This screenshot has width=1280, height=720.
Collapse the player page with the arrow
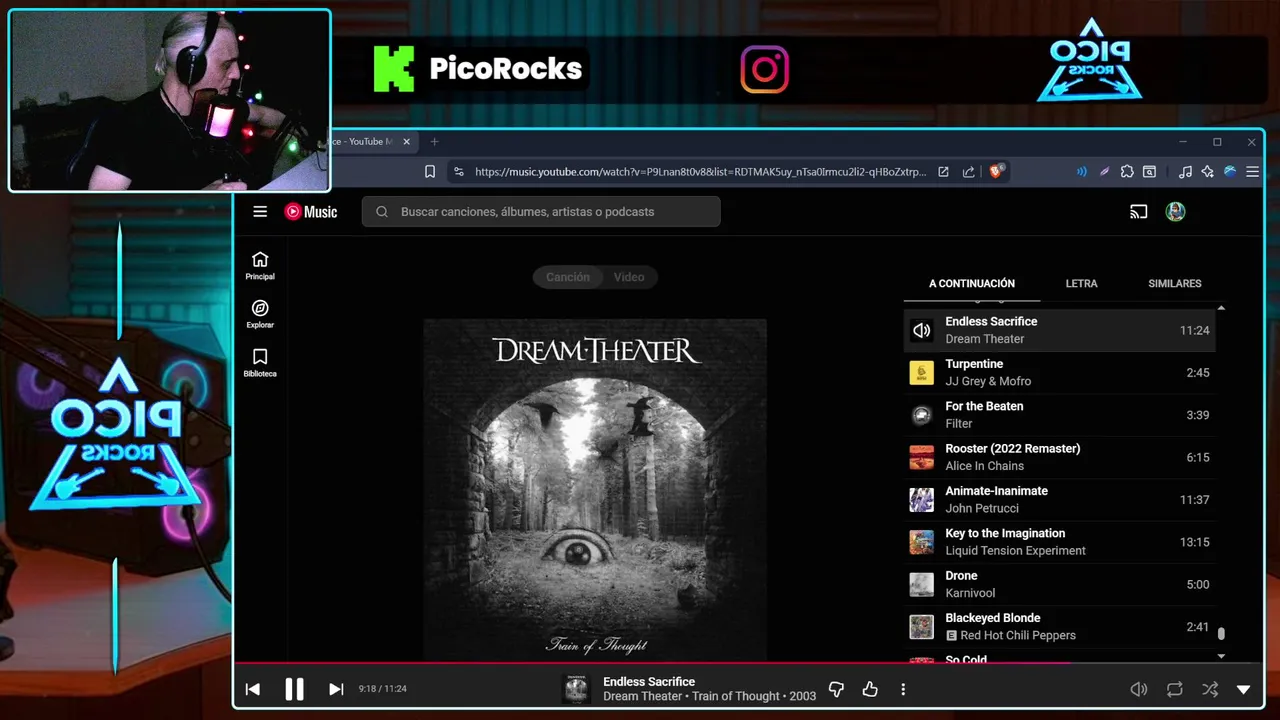pos(1244,689)
